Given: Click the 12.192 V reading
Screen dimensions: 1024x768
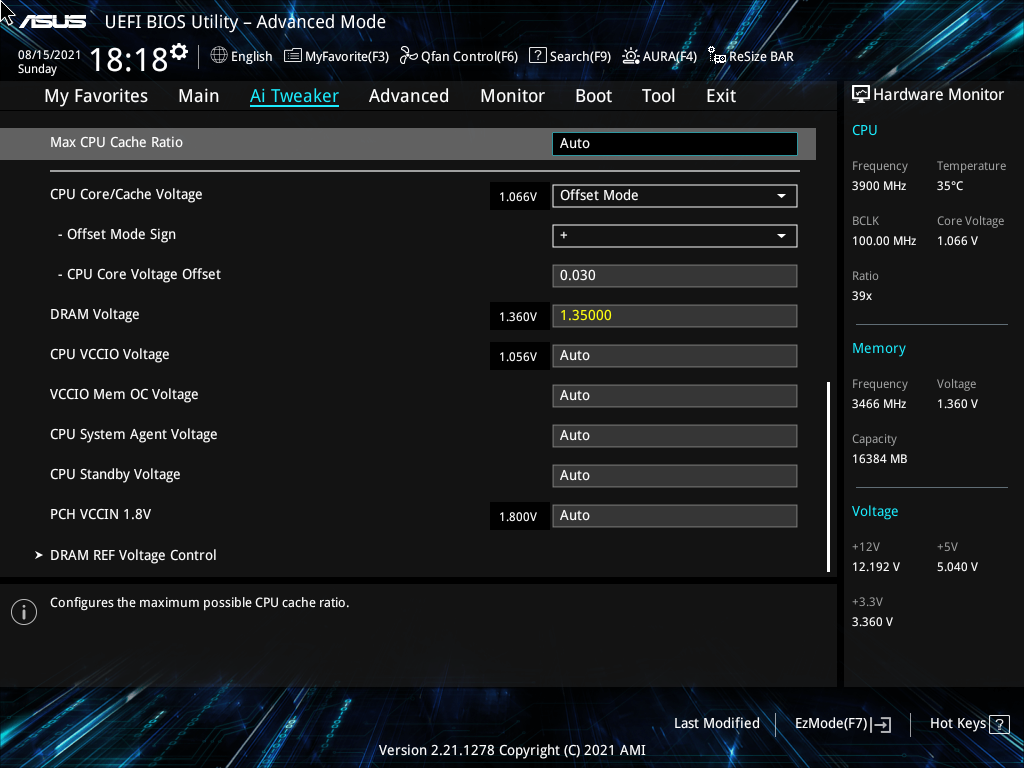Looking at the screenshot, I should click(875, 567).
